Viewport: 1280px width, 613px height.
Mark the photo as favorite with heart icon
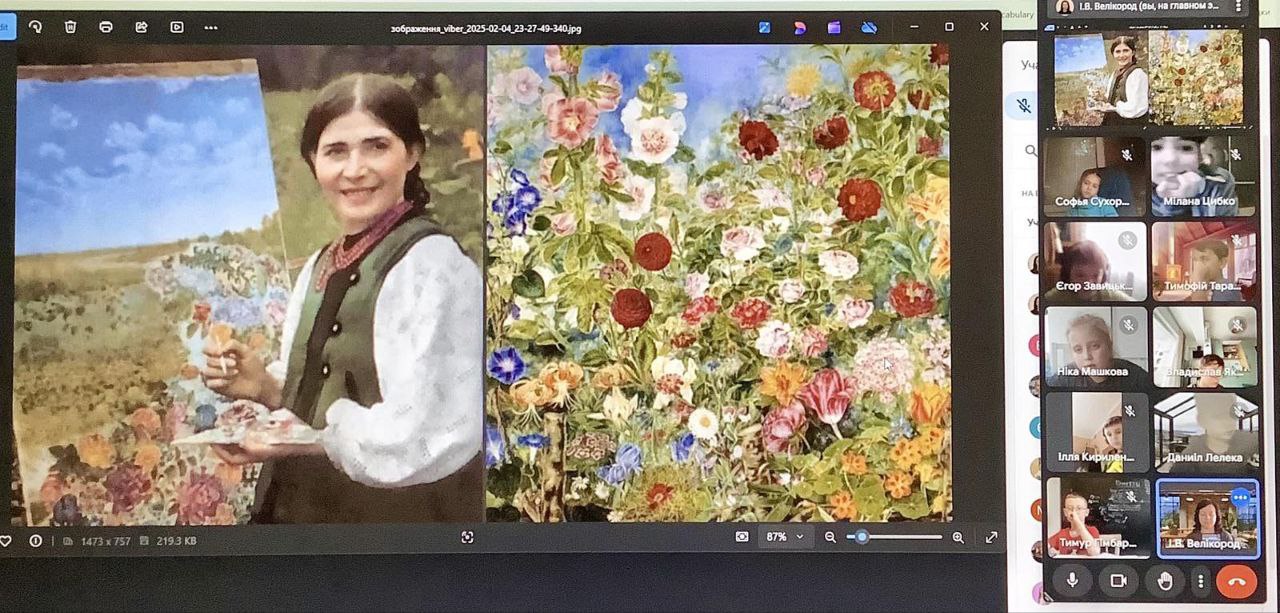[5, 541]
